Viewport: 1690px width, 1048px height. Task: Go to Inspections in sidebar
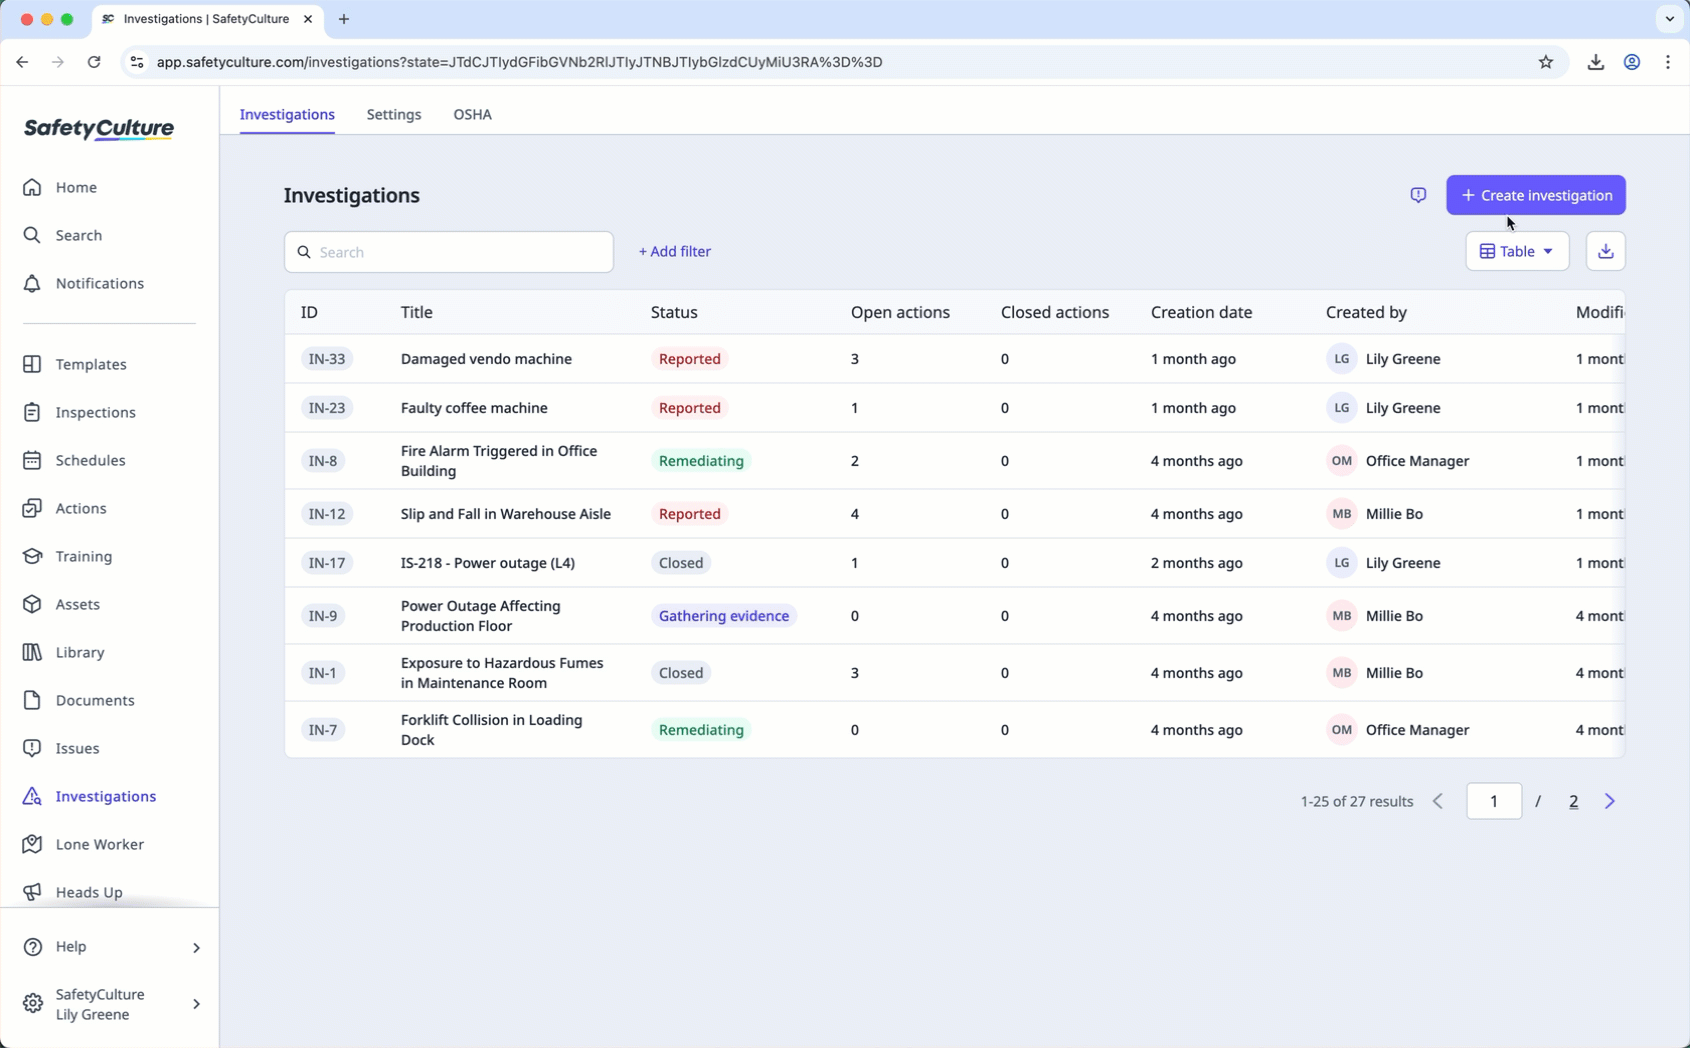[95, 412]
